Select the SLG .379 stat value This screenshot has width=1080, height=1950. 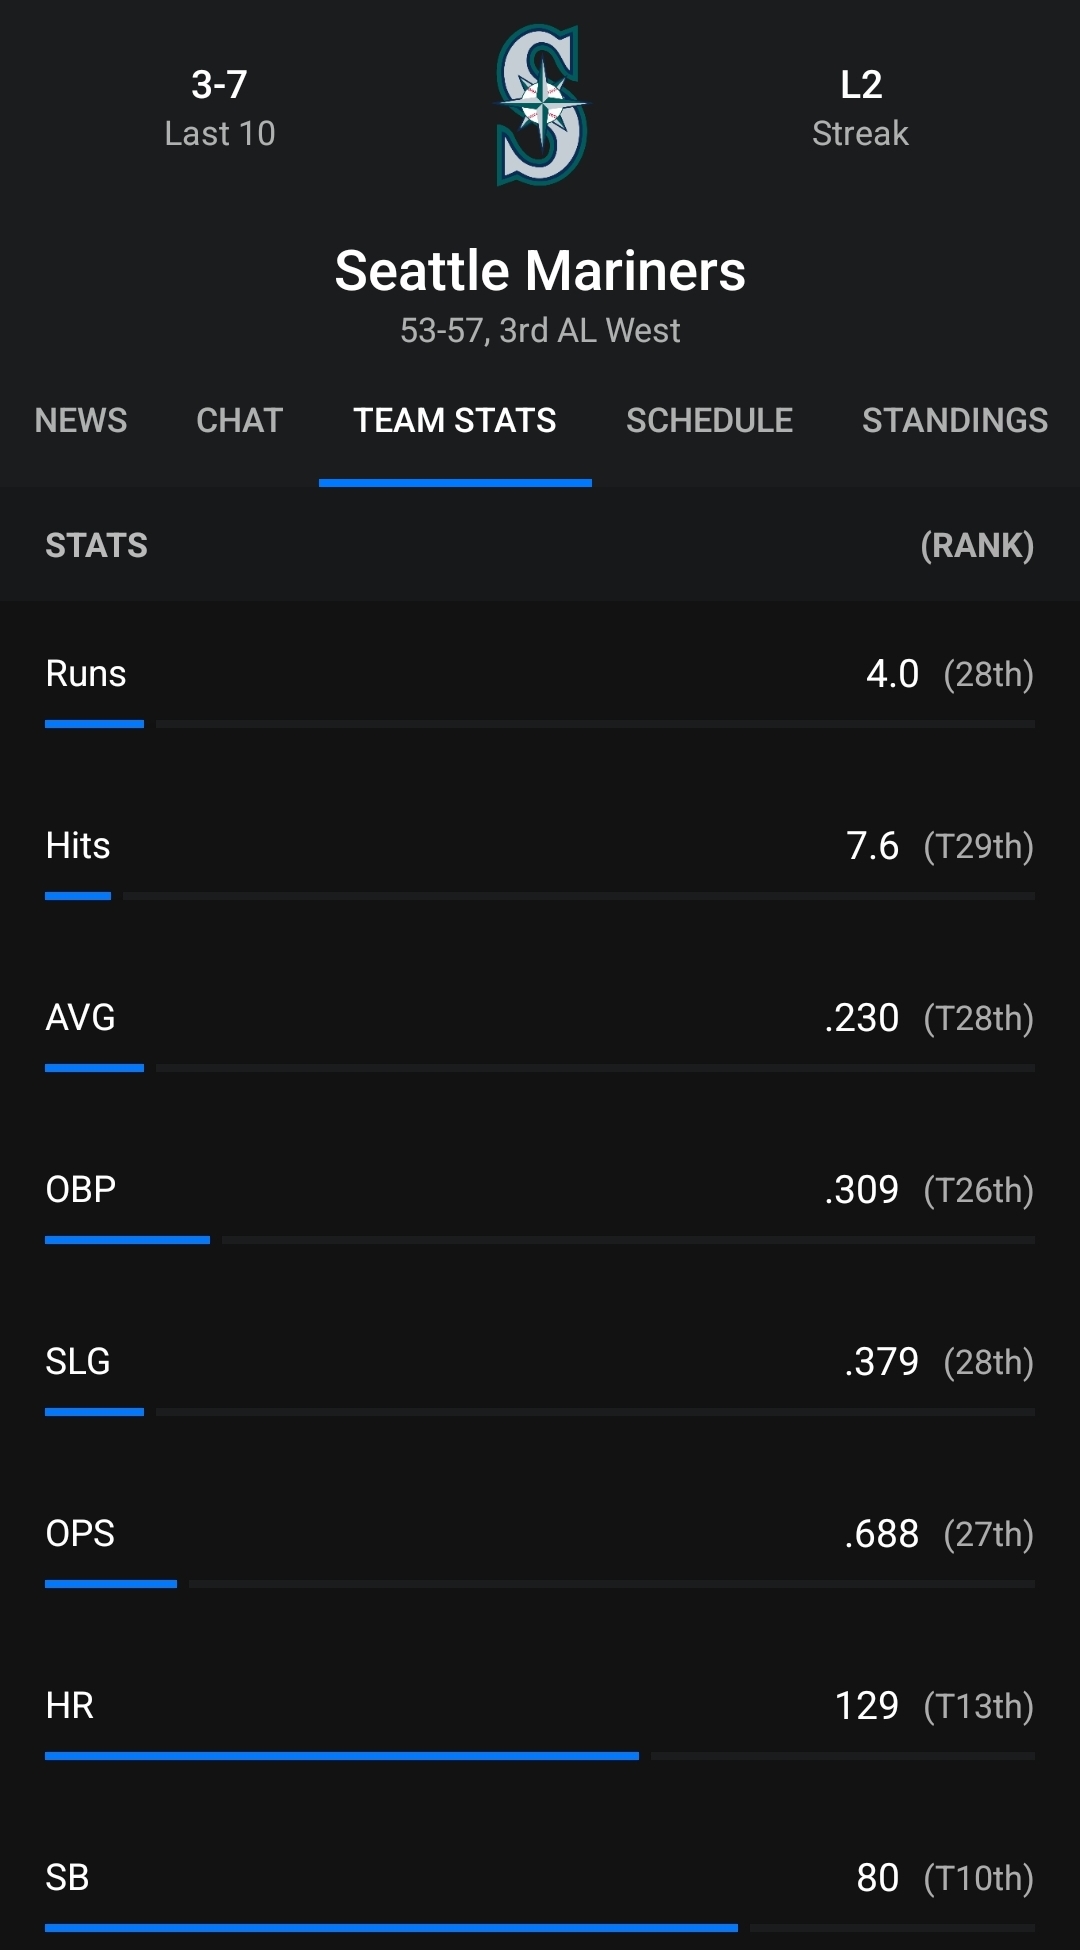coord(881,1362)
